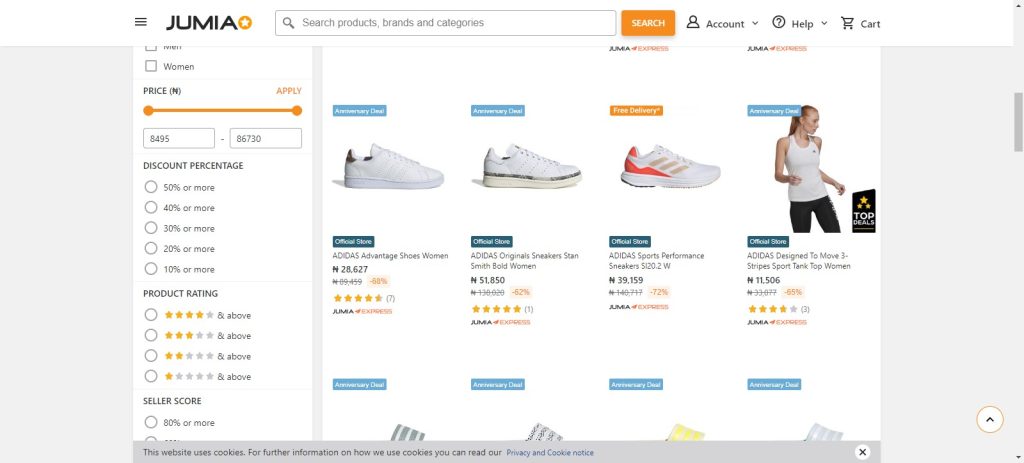Image resolution: width=1024 pixels, height=463 pixels.
Task: Close the cookie notice banner
Action: (862, 452)
